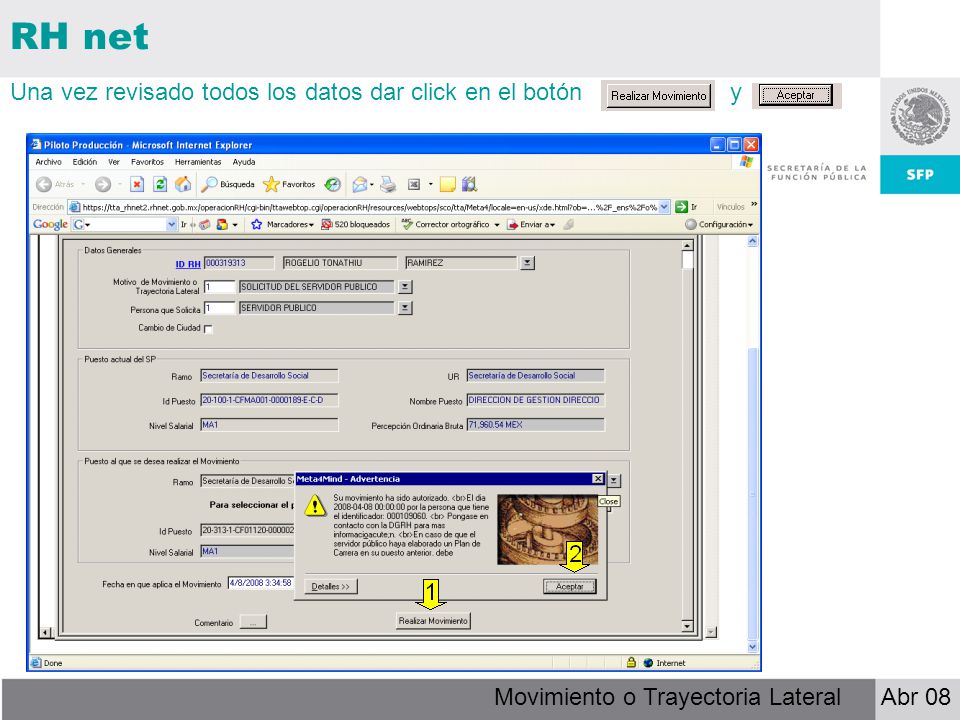Click the forward navigation arrow
The height and width of the screenshot is (720, 960).
(x=103, y=184)
